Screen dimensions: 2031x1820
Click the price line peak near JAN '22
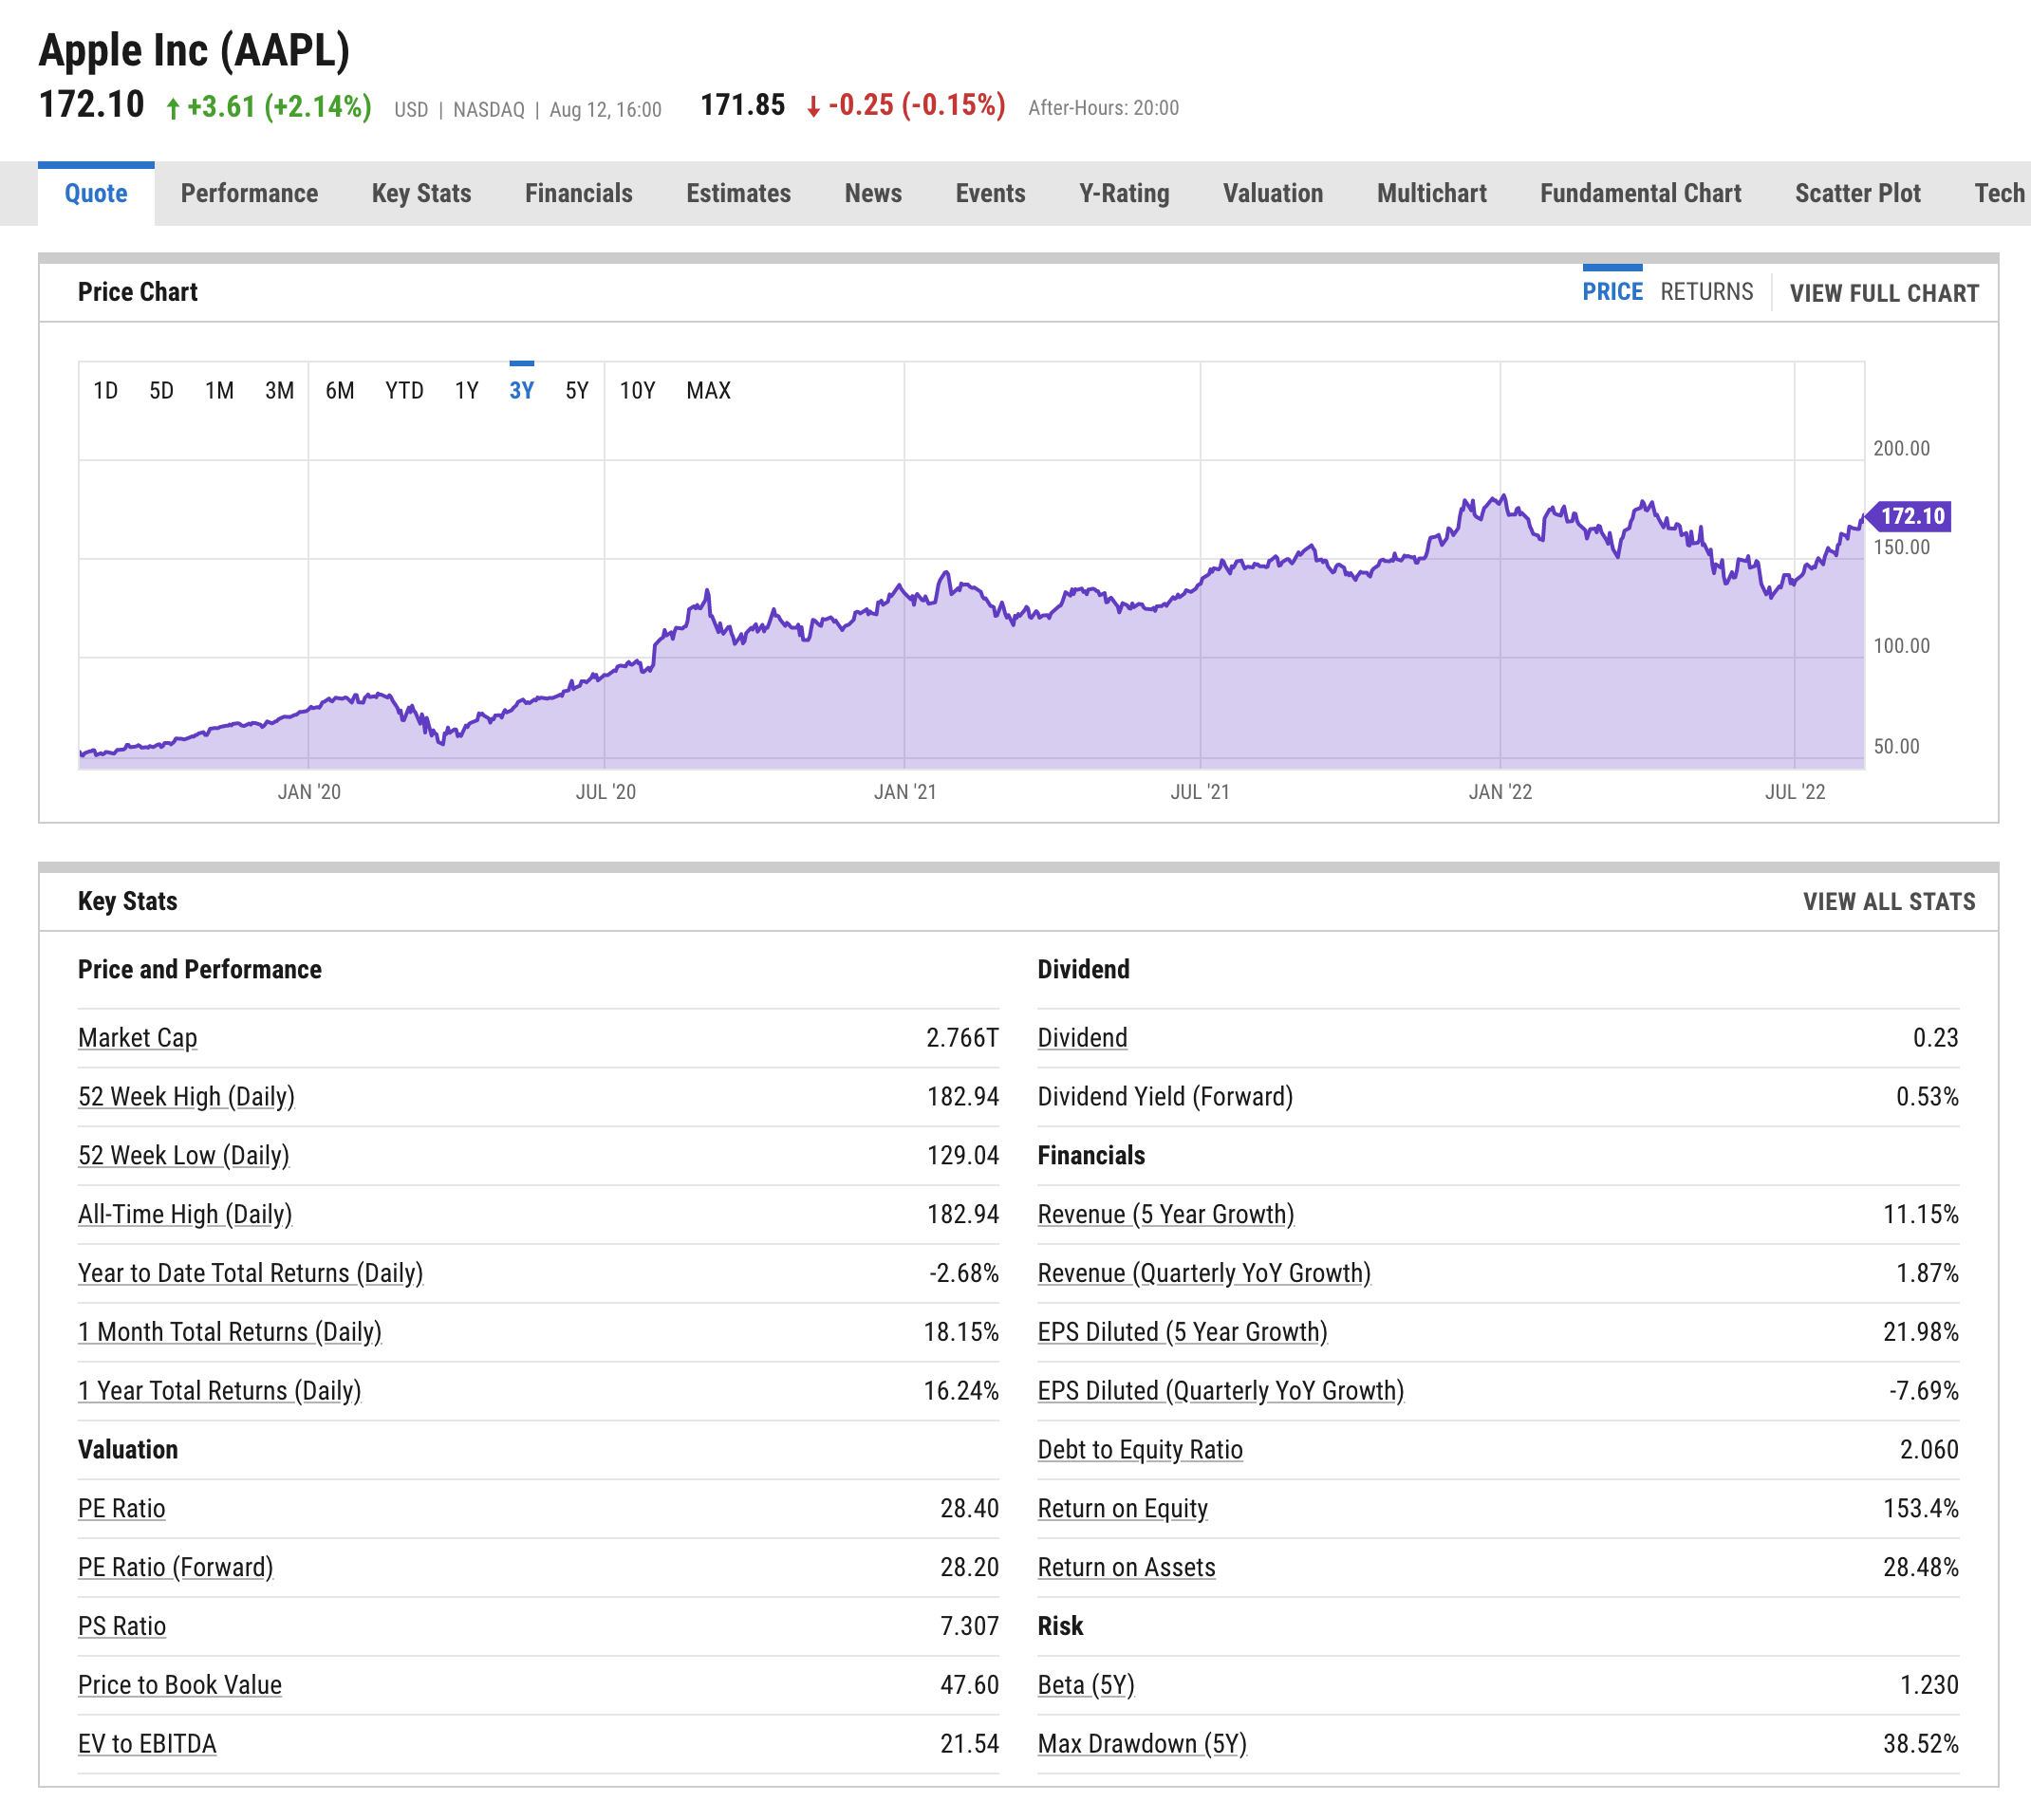coord(1501,496)
